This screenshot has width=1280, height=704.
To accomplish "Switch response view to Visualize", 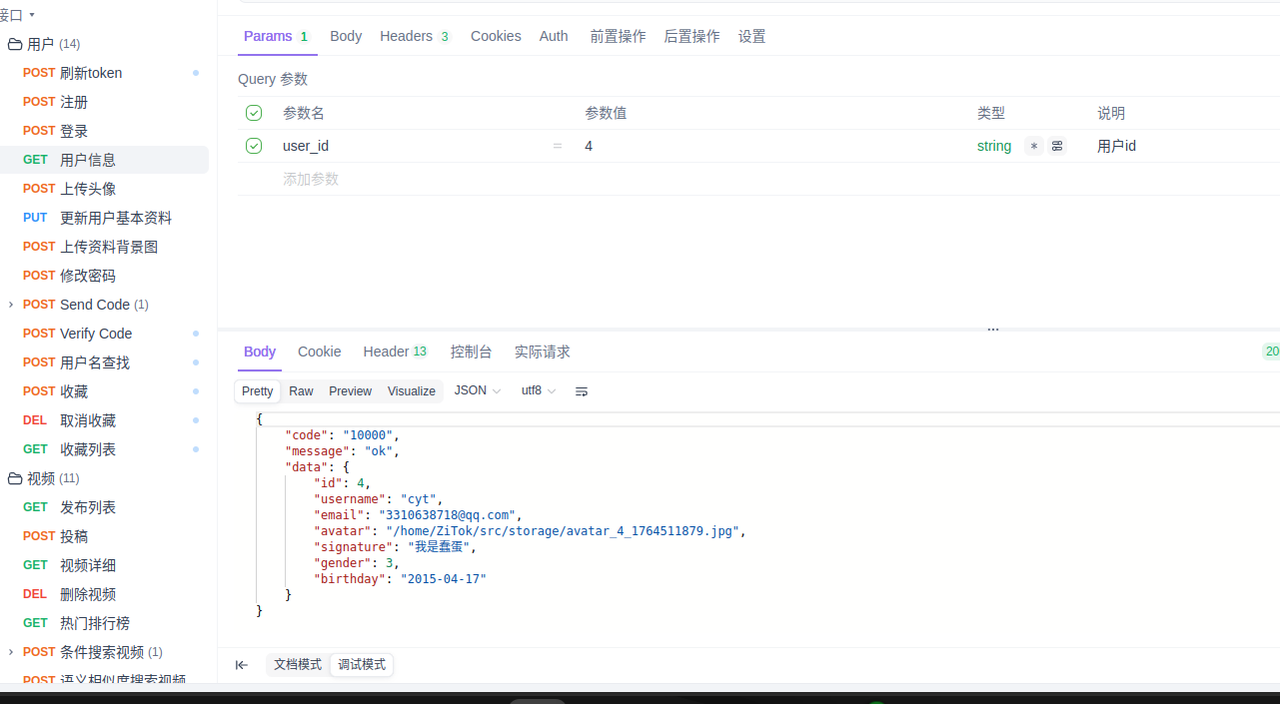I will pyautogui.click(x=412, y=391).
